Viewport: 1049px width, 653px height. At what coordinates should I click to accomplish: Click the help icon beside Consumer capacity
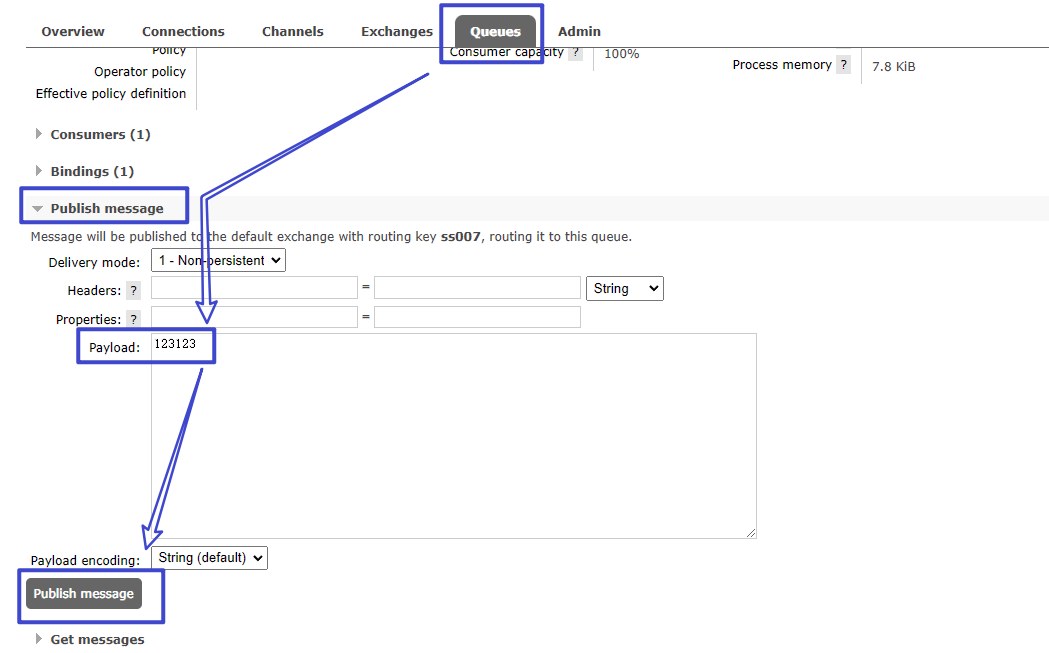click(x=575, y=53)
